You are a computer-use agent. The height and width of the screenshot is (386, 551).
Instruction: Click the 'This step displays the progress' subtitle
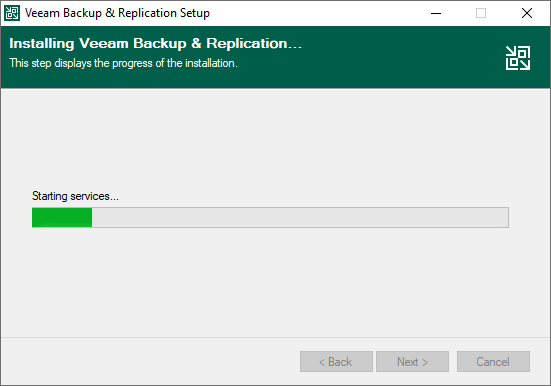coord(123,63)
